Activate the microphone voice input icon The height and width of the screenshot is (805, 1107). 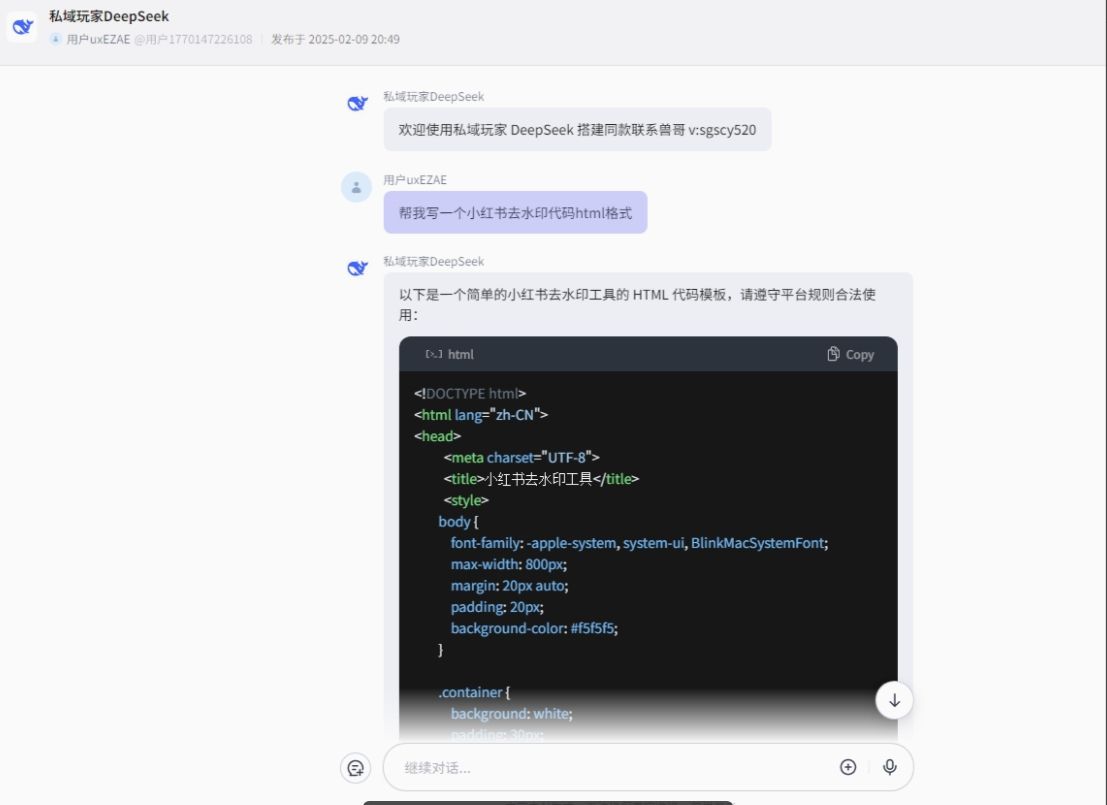pyautogui.click(x=890, y=767)
